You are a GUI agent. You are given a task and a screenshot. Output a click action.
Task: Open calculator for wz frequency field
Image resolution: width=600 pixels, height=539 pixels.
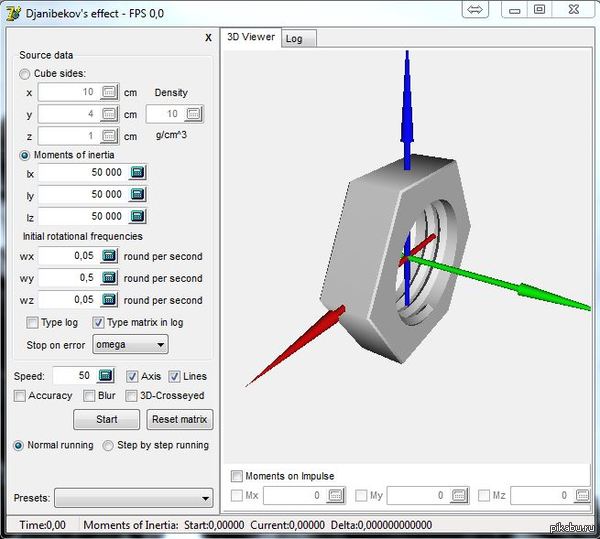click(x=110, y=300)
